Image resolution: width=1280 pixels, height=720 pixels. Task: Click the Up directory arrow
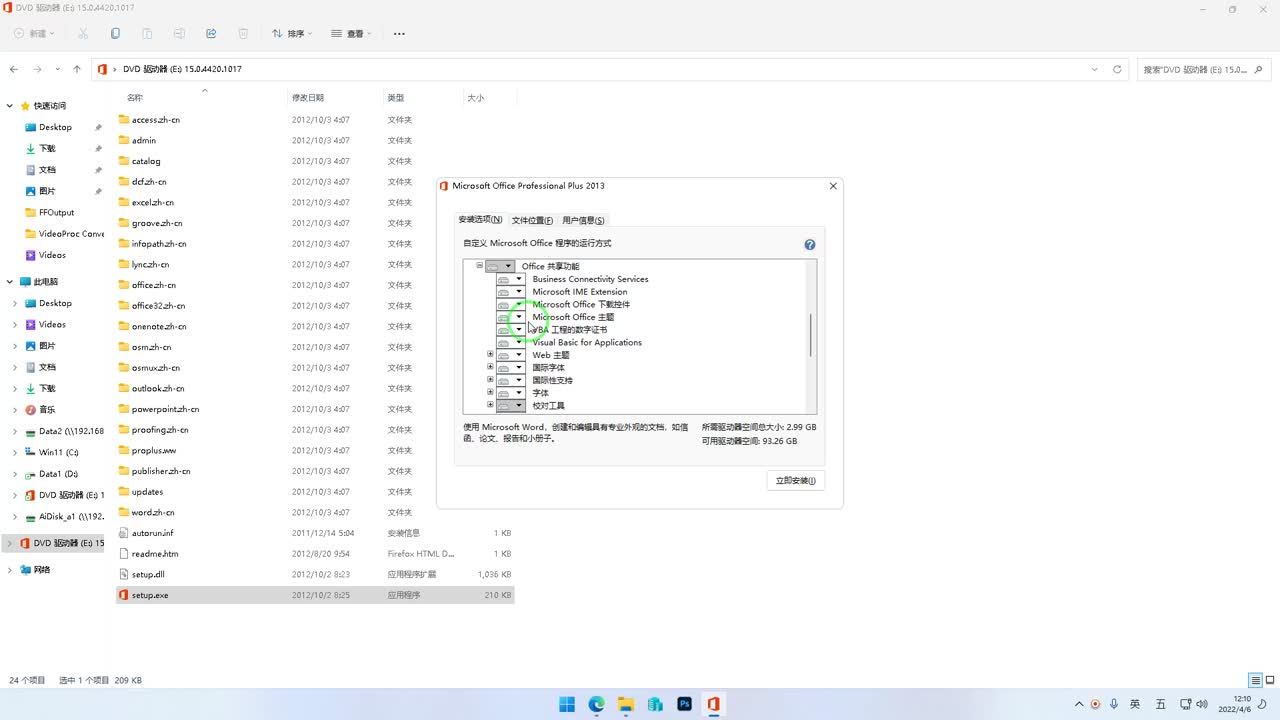click(77, 69)
